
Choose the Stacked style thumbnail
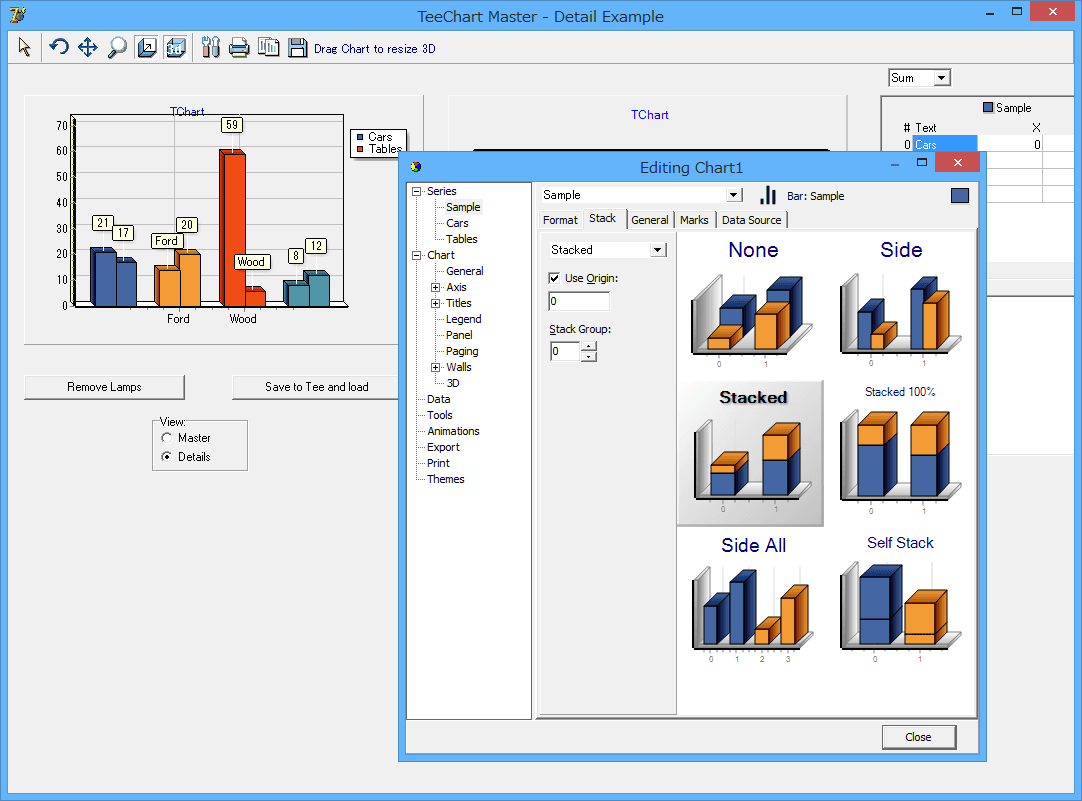pos(751,453)
